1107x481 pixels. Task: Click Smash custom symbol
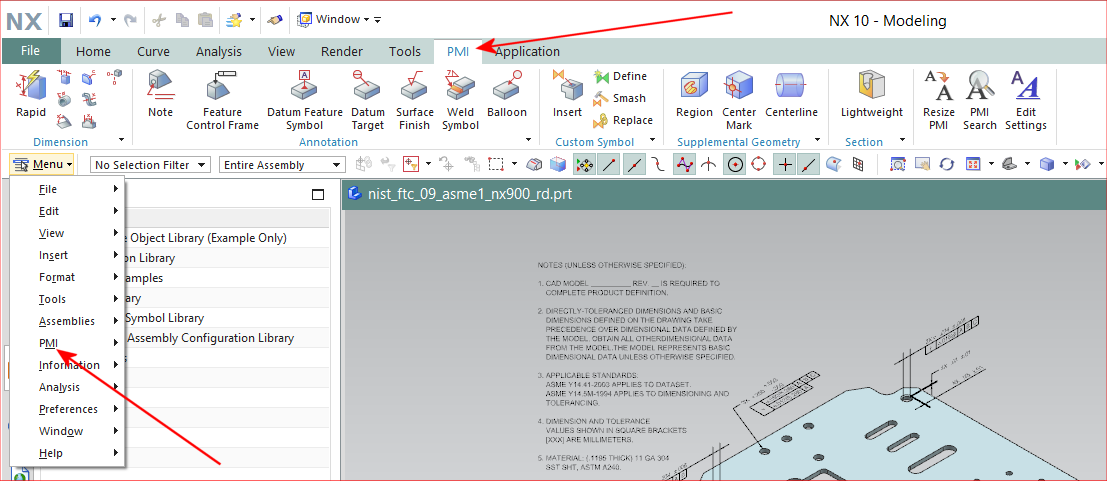[x=621, y=98]
